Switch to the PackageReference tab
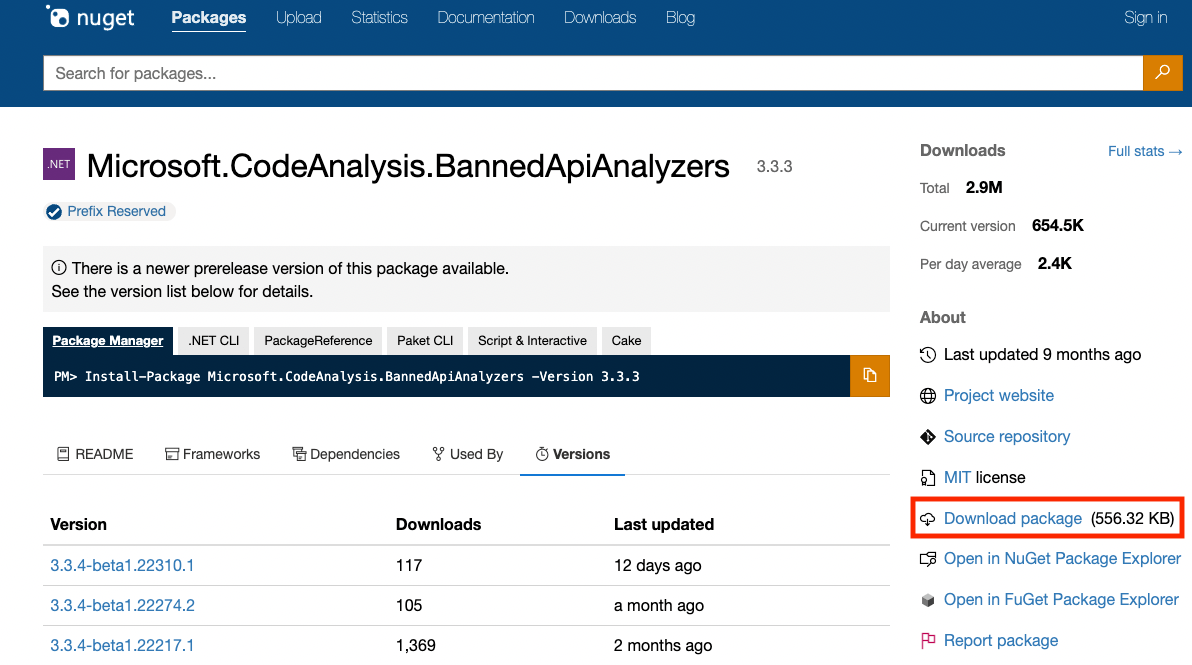The image size is (1192, 665). tap(318, 340)
